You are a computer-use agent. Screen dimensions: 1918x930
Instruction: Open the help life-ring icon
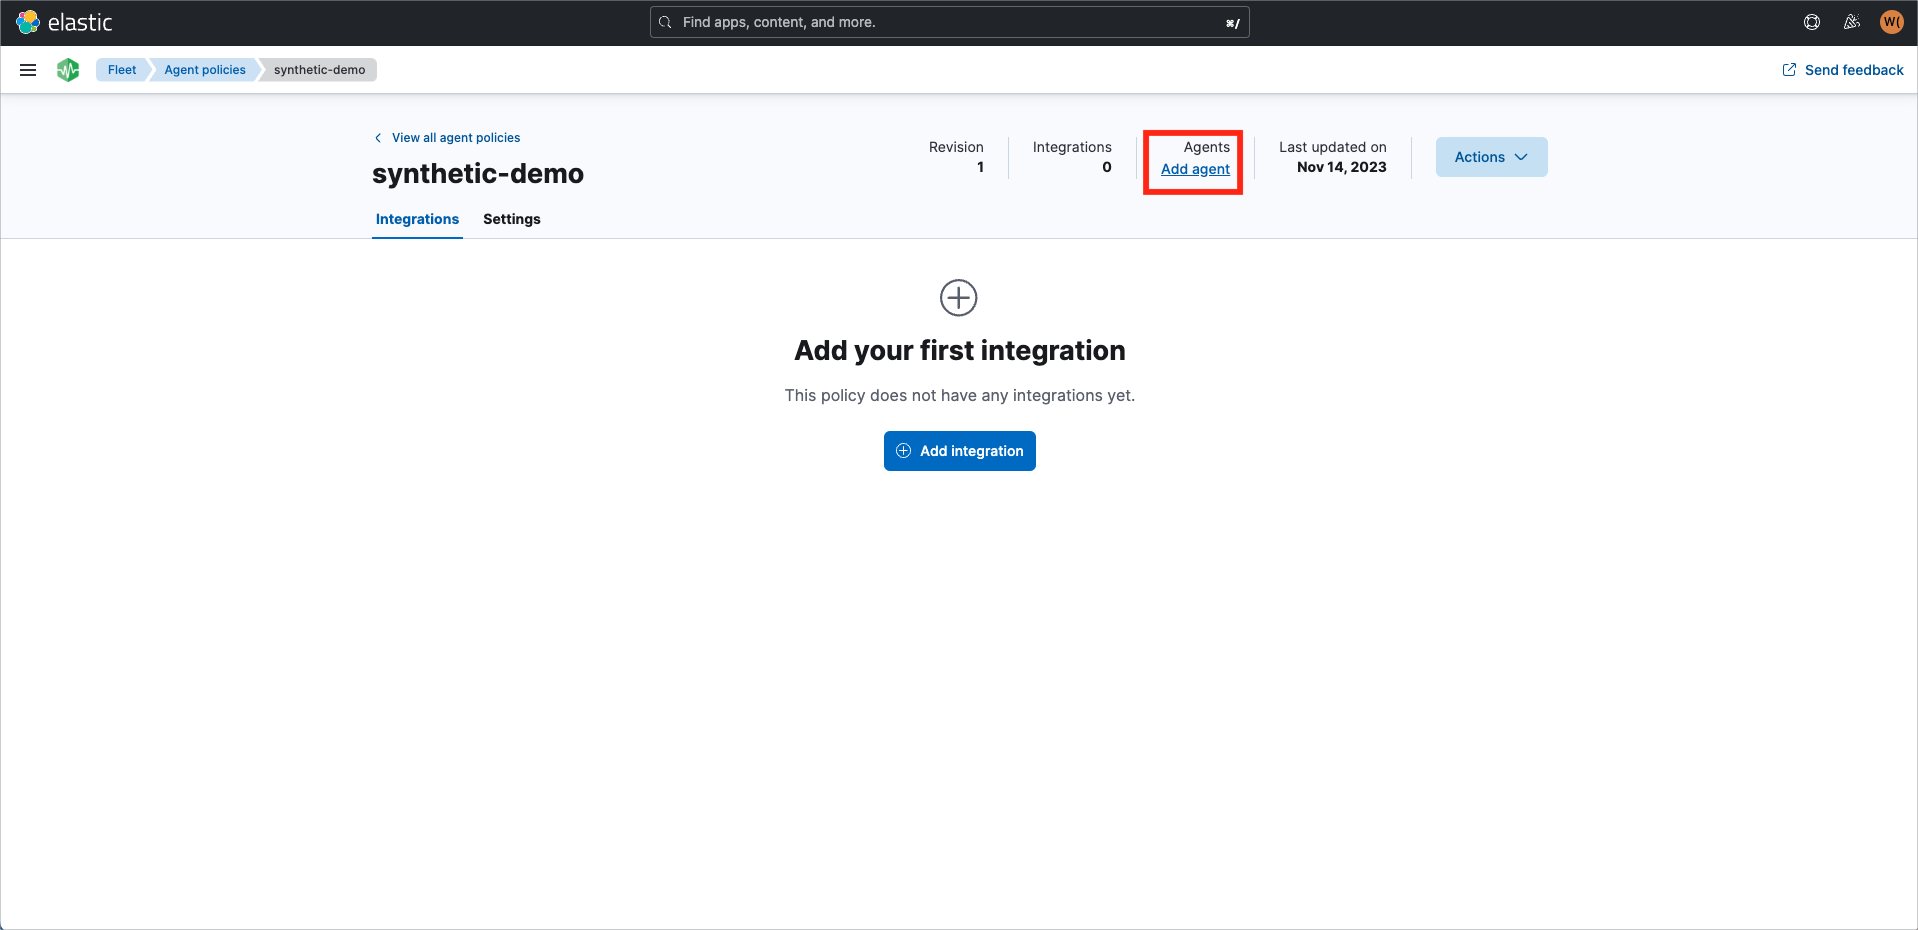(x=1811, y=22)
